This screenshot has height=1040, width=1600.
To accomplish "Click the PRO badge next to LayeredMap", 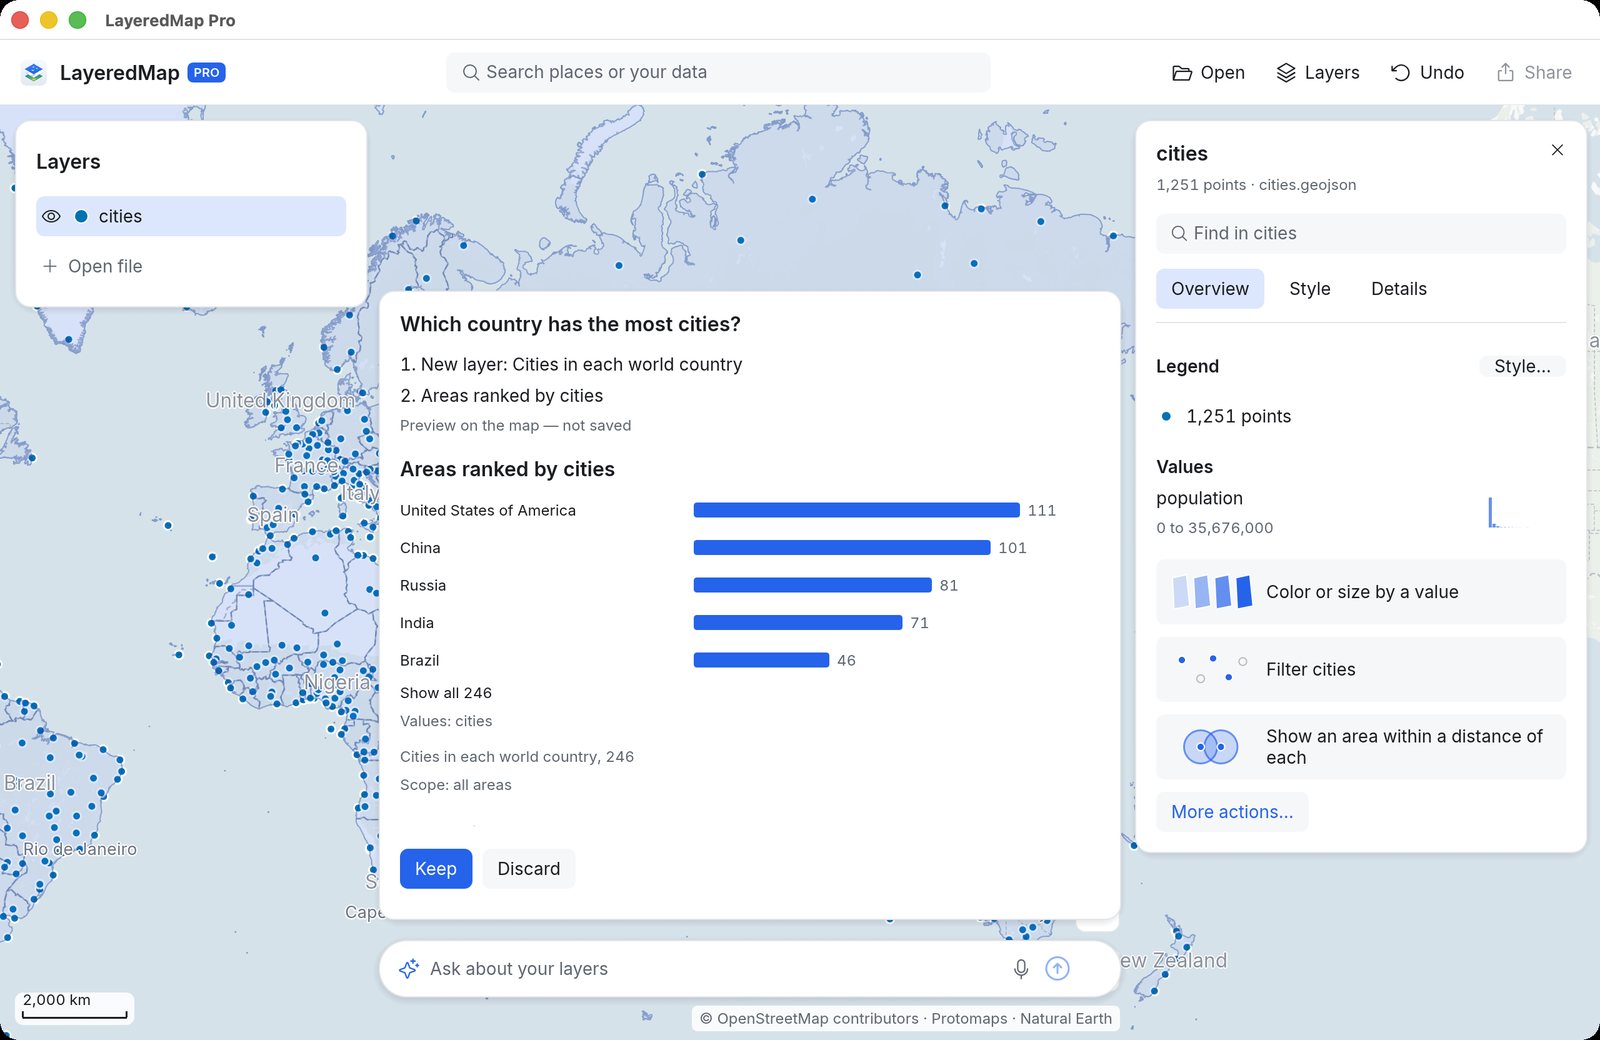I will 207,73.
